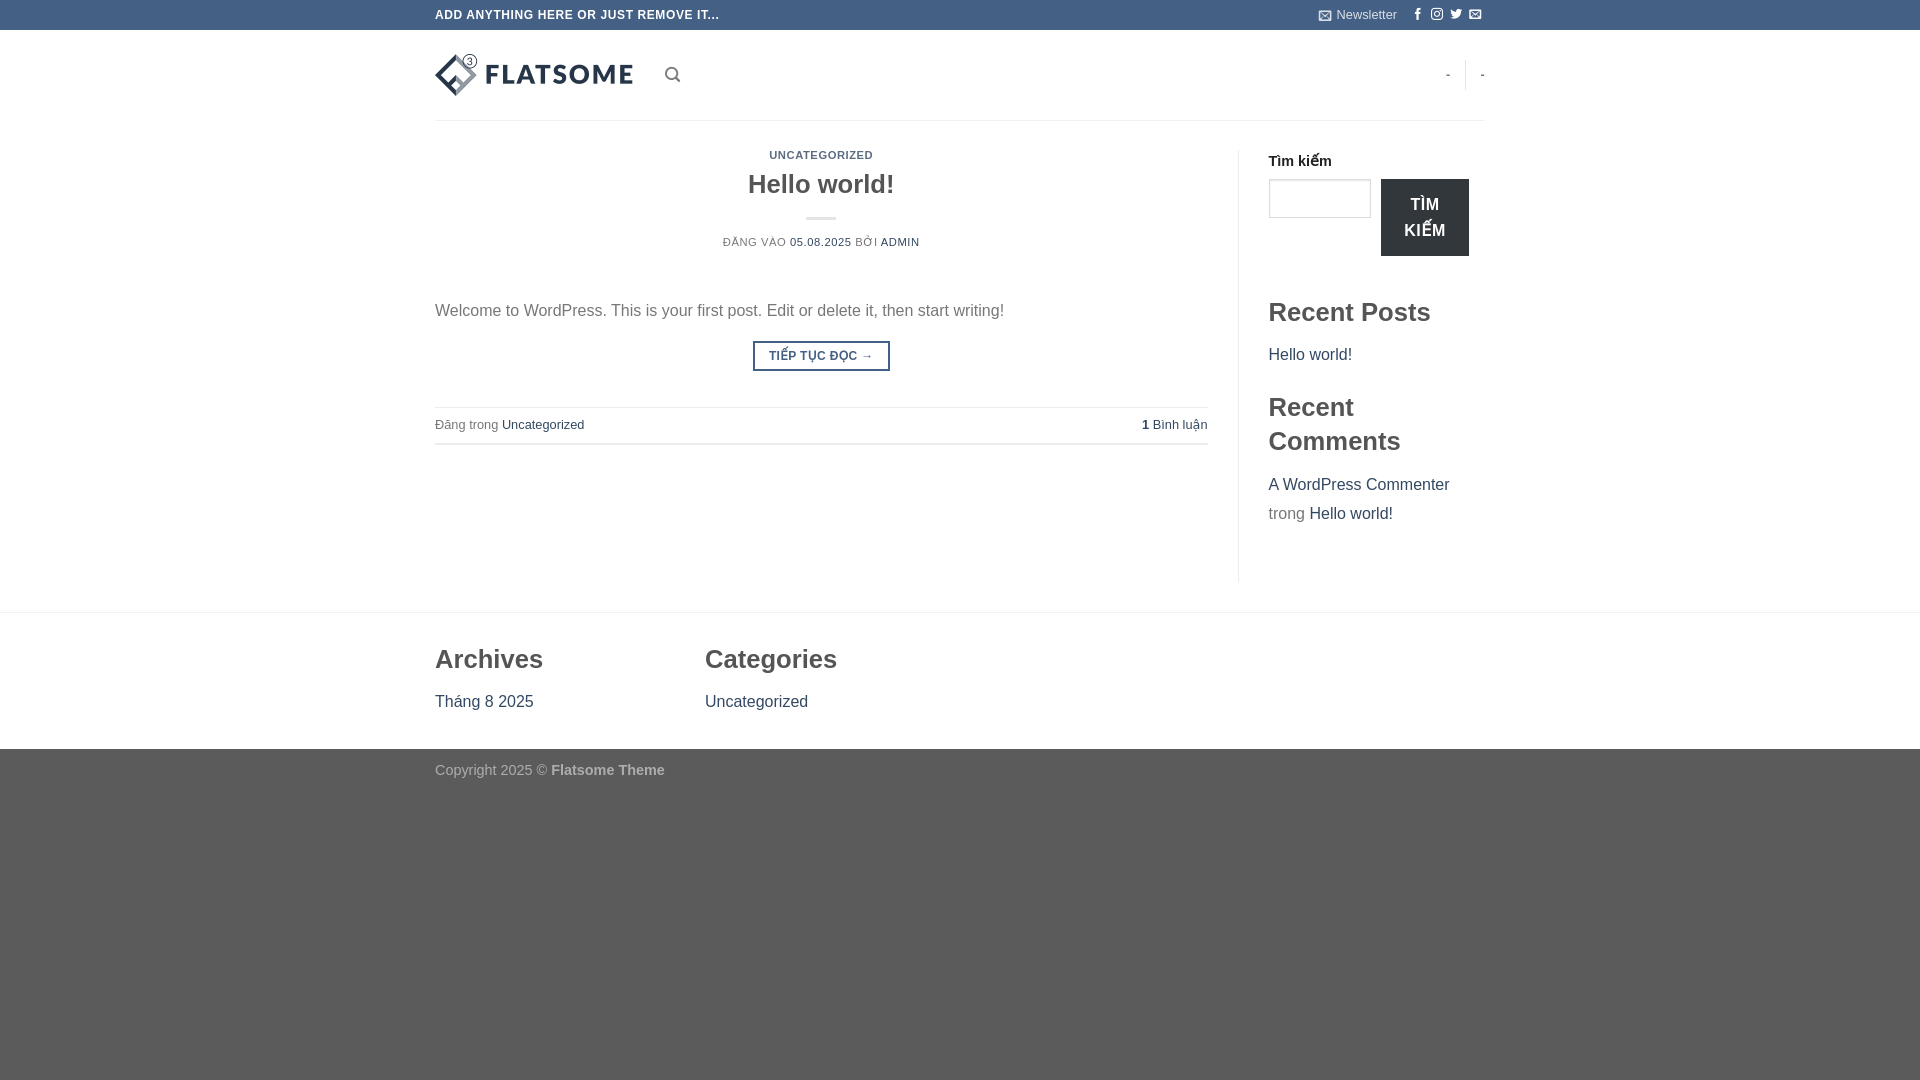Viewport: 1920px width, 1080px height.
Task: Open the Twitter follow icon
Action: [1456, 15]
